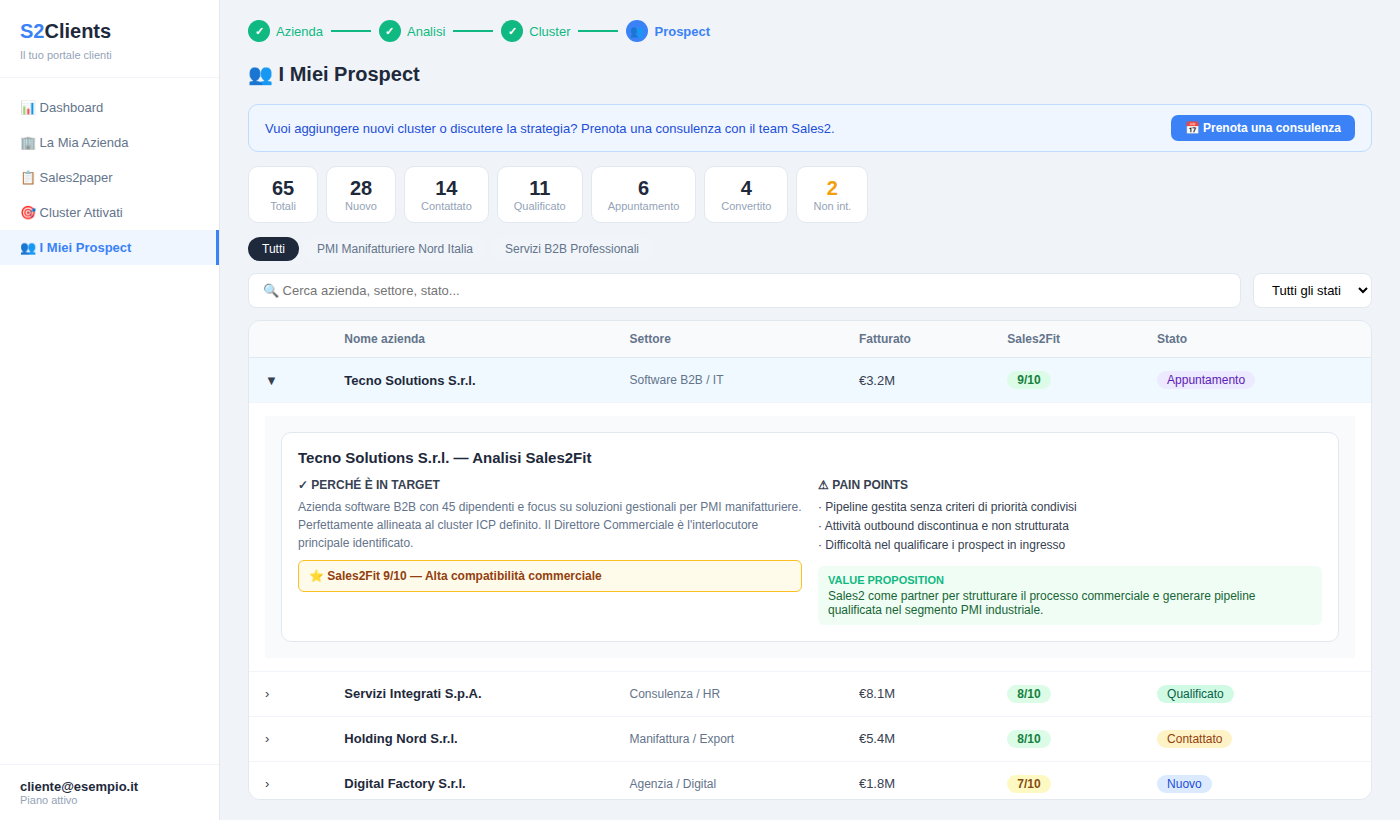Go to La Mia Azienda page
The height and width of the screenshot is (820, 1400).
109,143
